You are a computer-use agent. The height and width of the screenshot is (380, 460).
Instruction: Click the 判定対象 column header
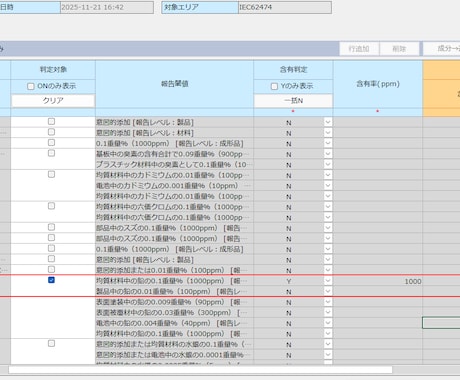[53, 69]
